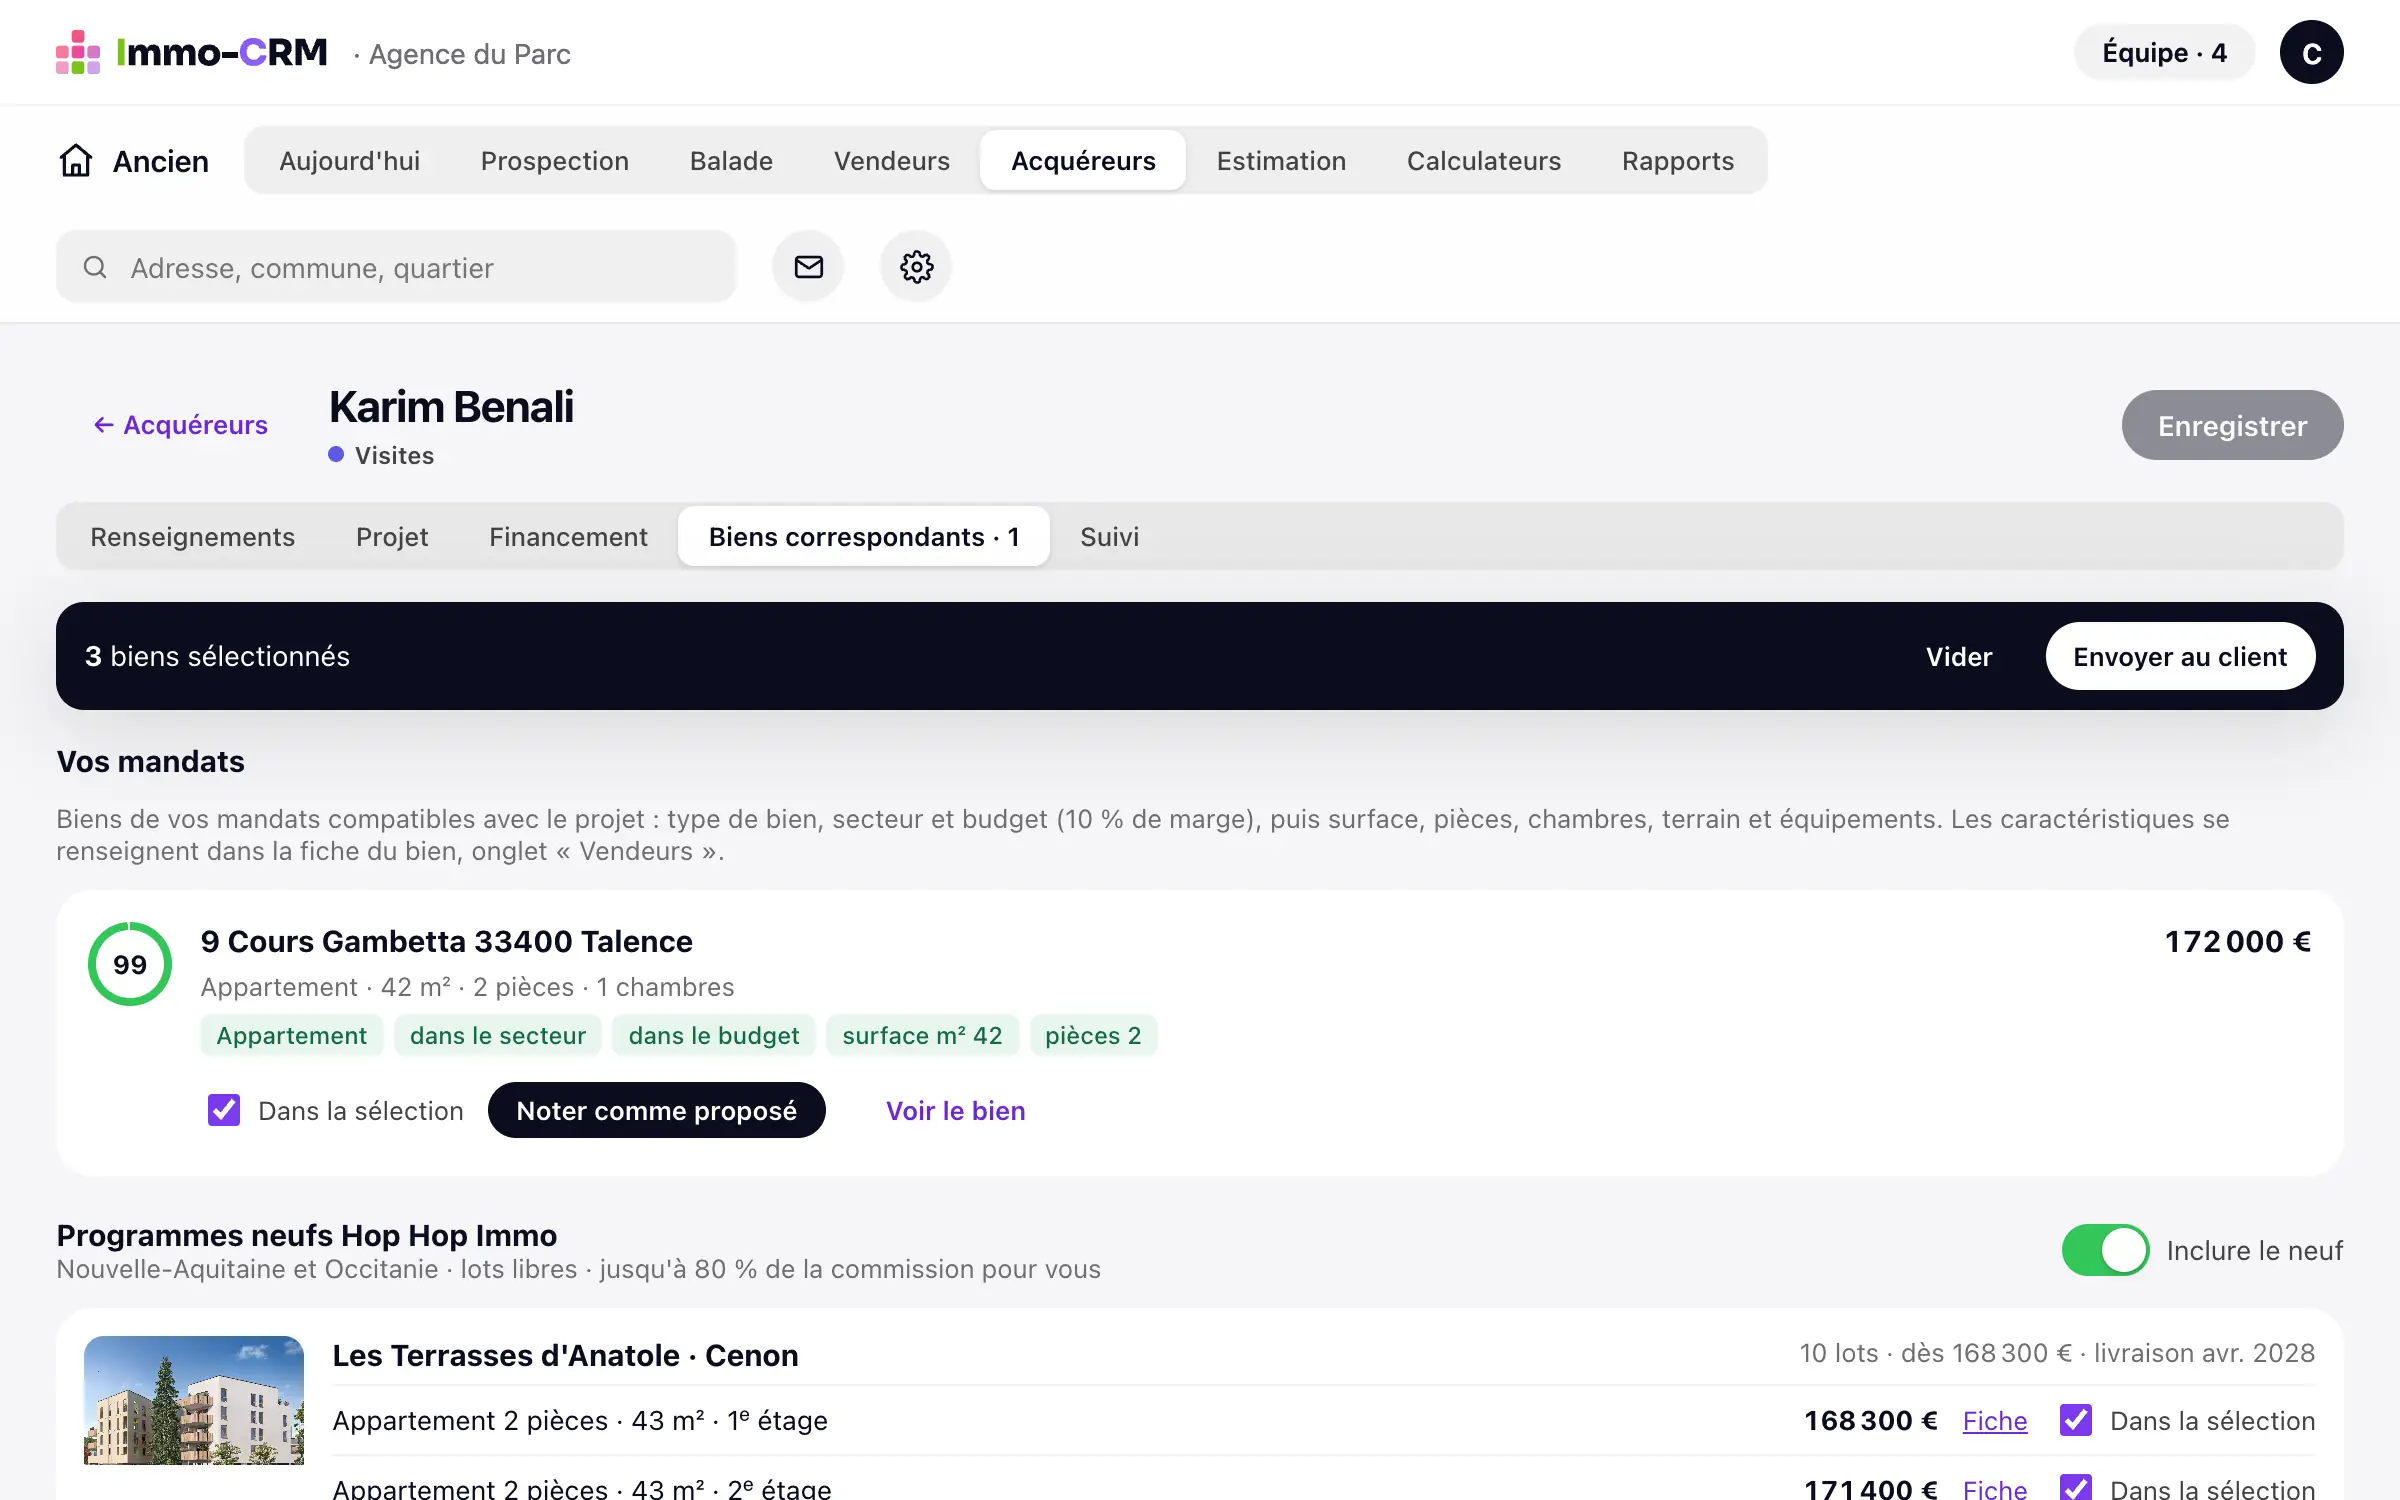This screenshot has width=2400, height=1500.
Task: Click the Les Terrasses d'Anatole thumbnail
Action: [x=194, y=1400]
